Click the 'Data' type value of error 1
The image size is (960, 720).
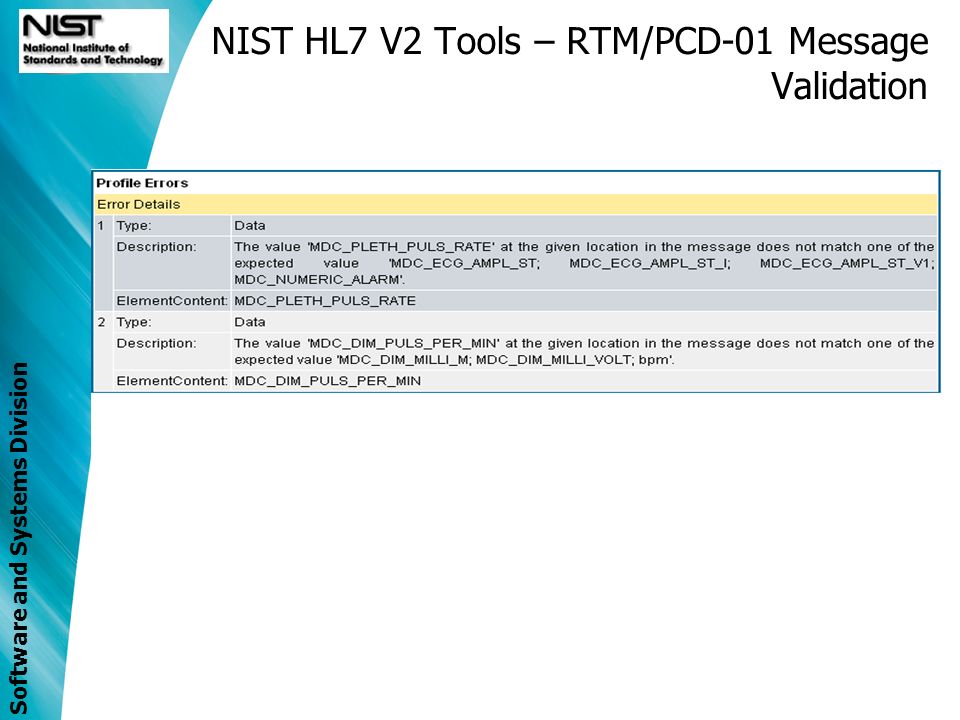(x=250, y=226)
